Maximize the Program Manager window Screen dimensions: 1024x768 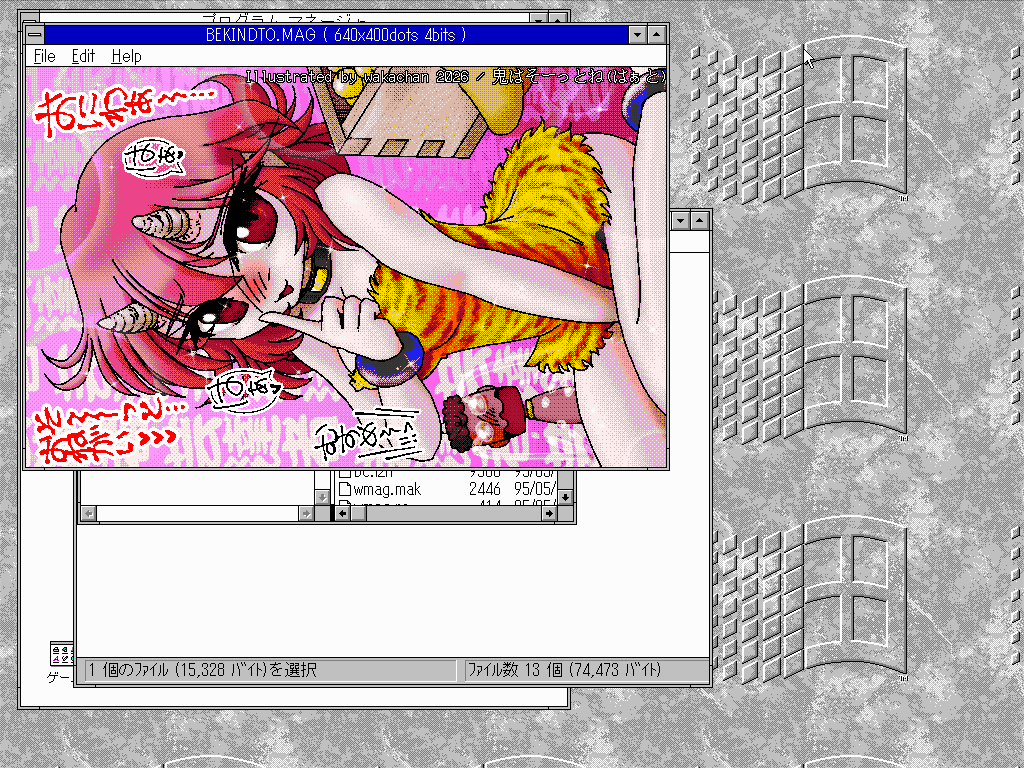[558, 18]
